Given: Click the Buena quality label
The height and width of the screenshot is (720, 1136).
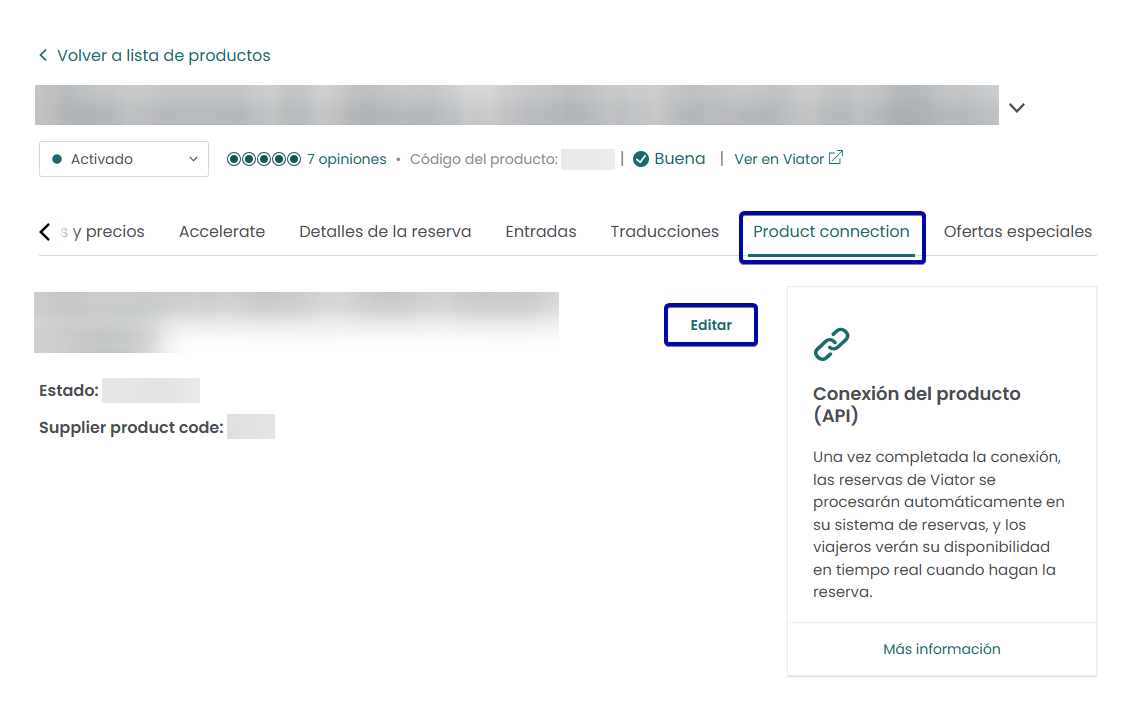Looking at the screenshot, I should tap(680, 159).
